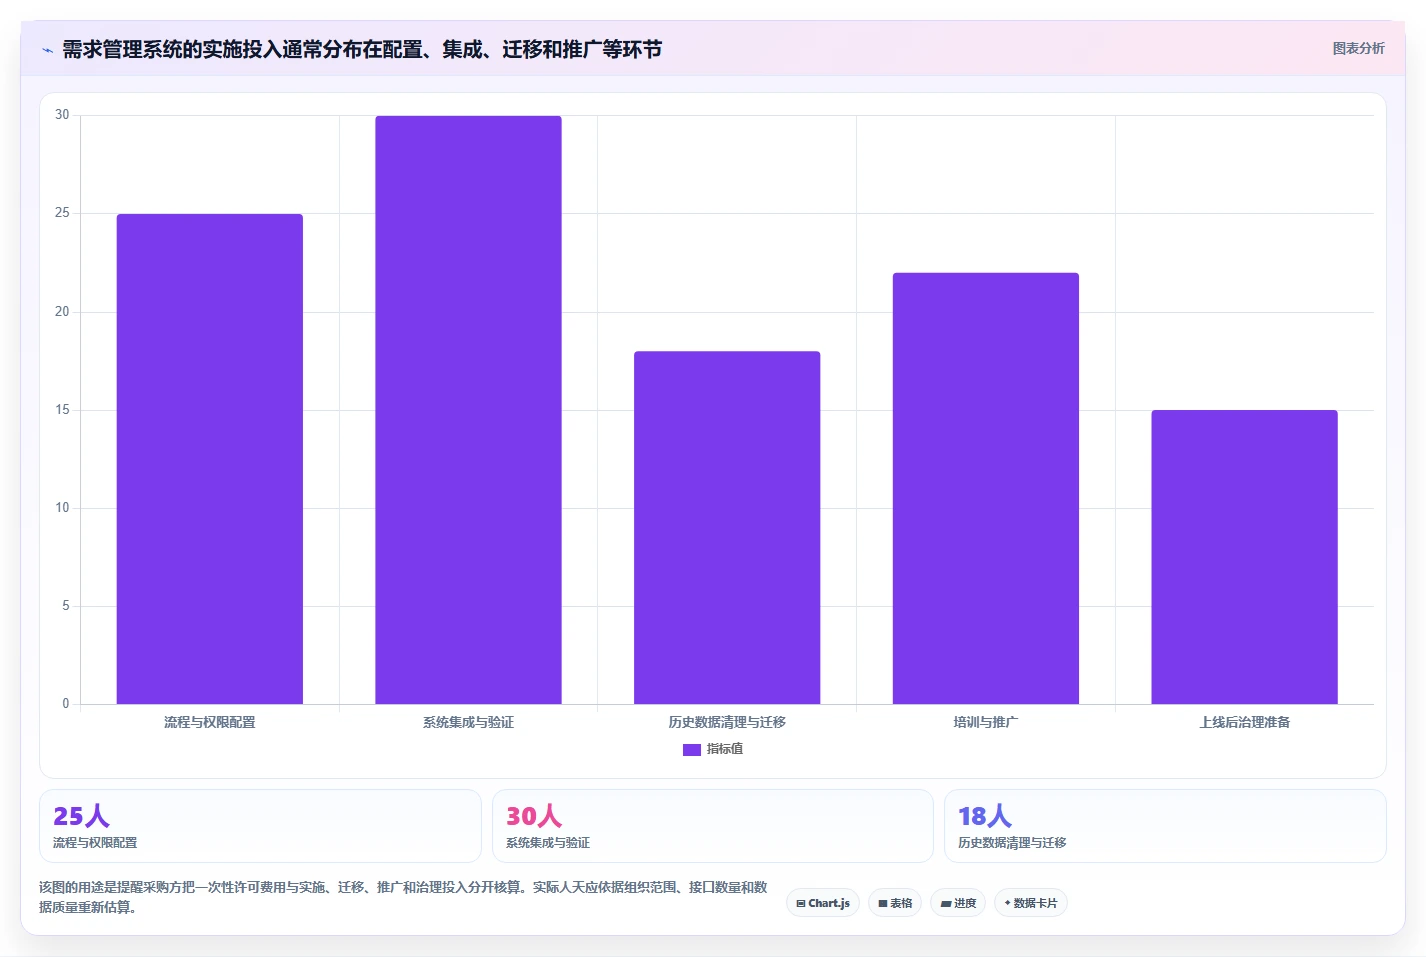Select the 数据卡片 tag chip

tap(1031, 903)
